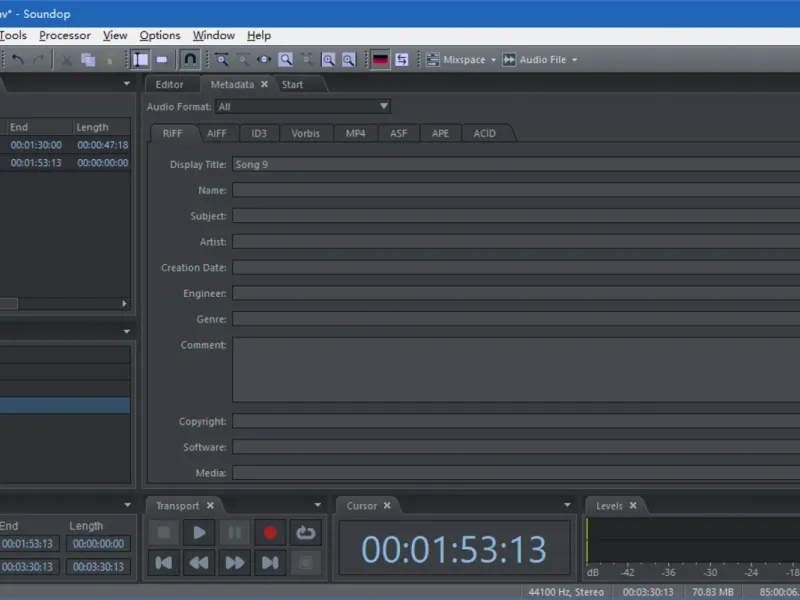The image size is (800, 600).
Task: Click the fast forward transport button
Action: point(234,563)
